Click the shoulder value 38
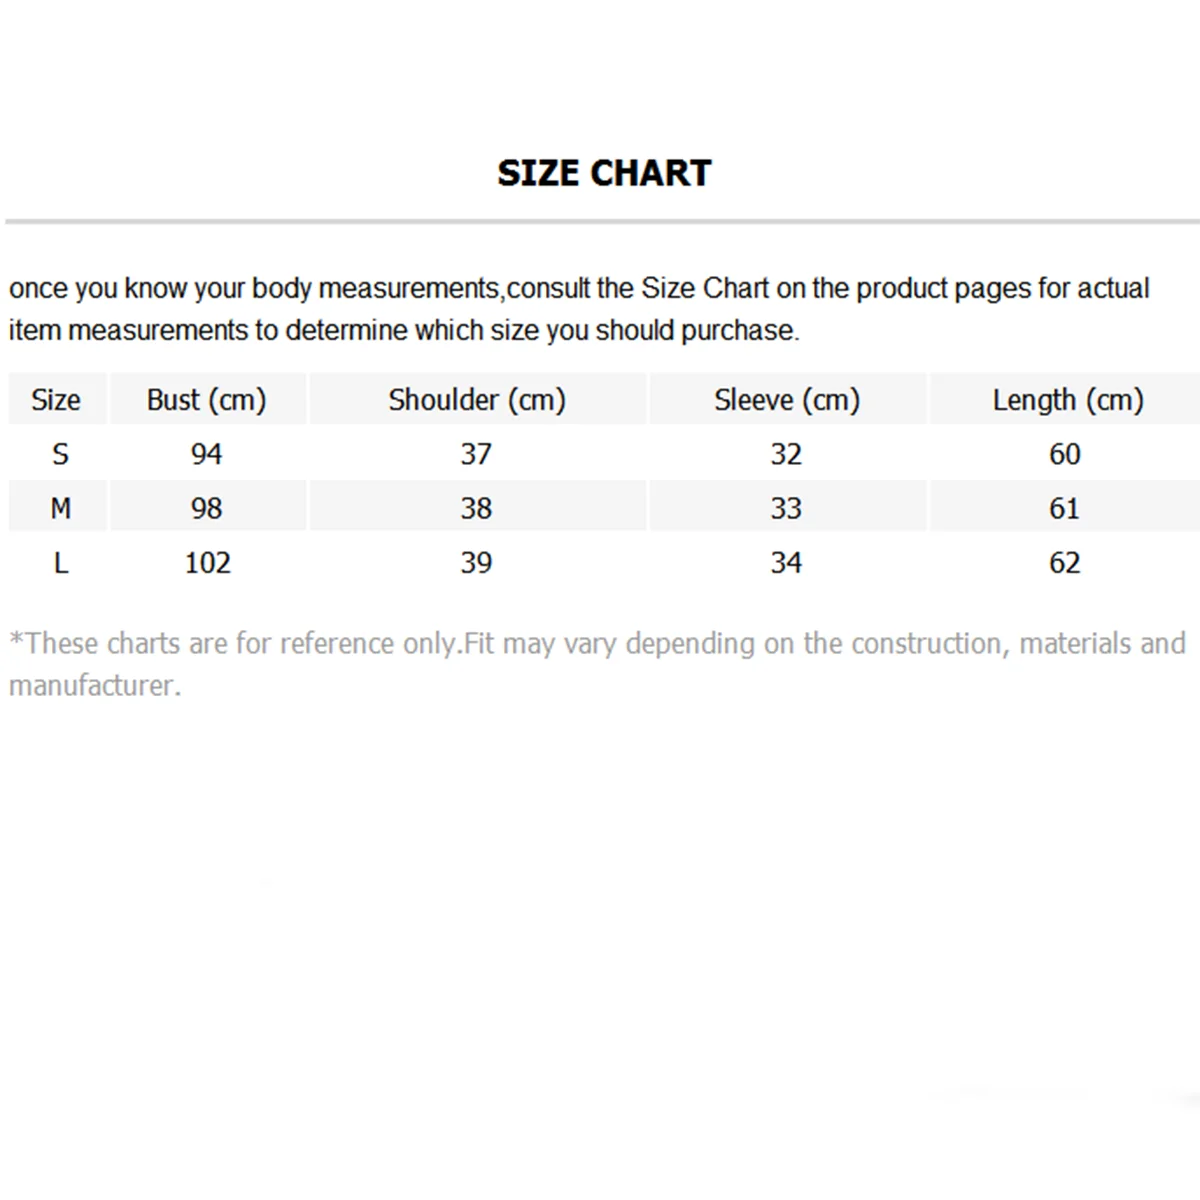 pyautogui.click(x=476, y=508)
